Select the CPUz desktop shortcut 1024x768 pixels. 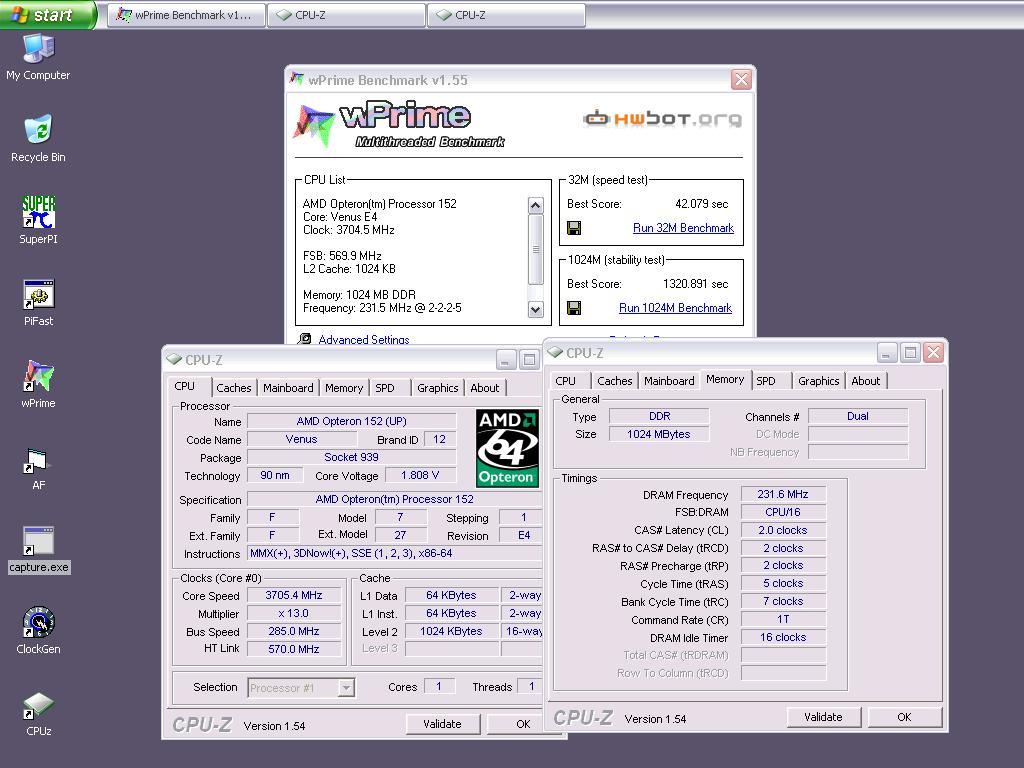38,712
